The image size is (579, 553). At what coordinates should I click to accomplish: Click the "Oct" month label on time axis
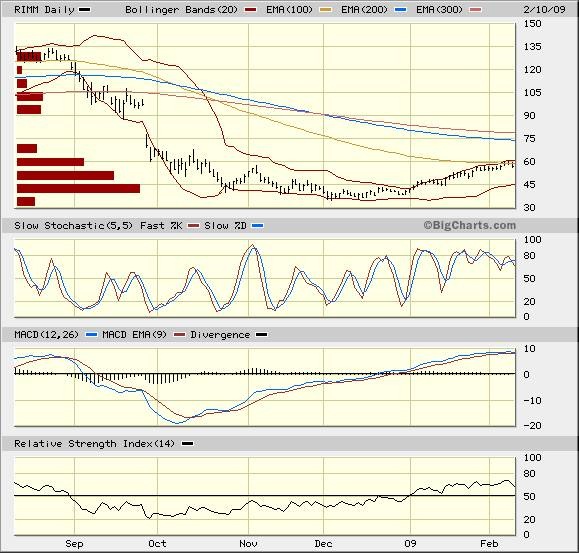click(157, 544)
